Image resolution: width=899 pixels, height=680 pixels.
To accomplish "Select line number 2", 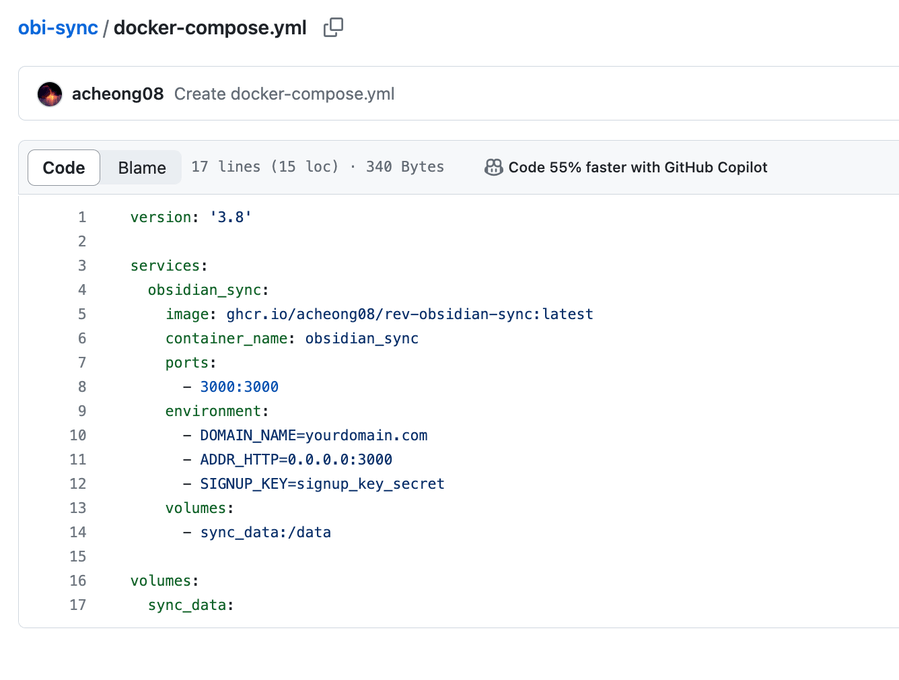I will (x=82, y=241).
